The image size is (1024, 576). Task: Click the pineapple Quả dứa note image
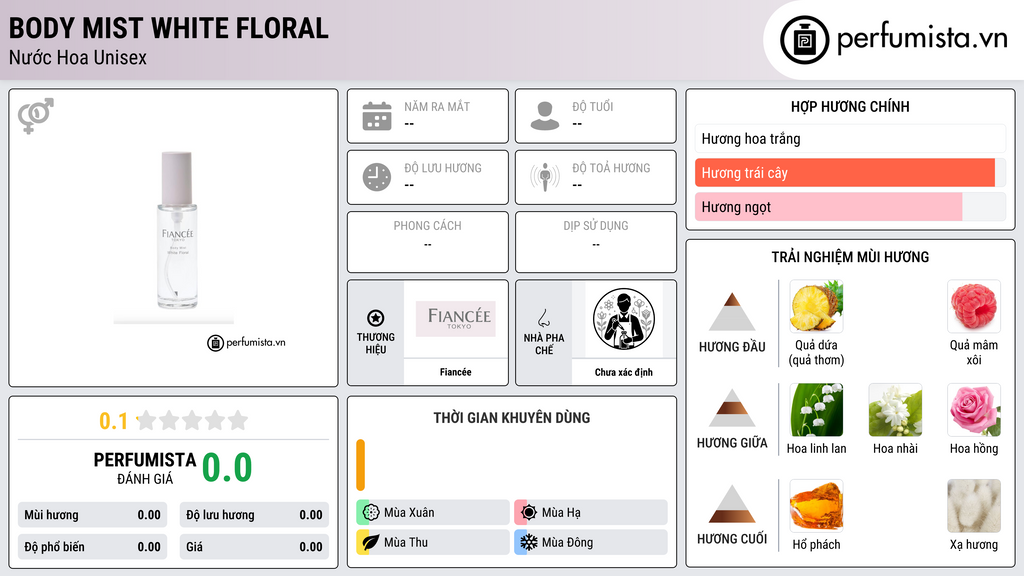coord(816,306)
